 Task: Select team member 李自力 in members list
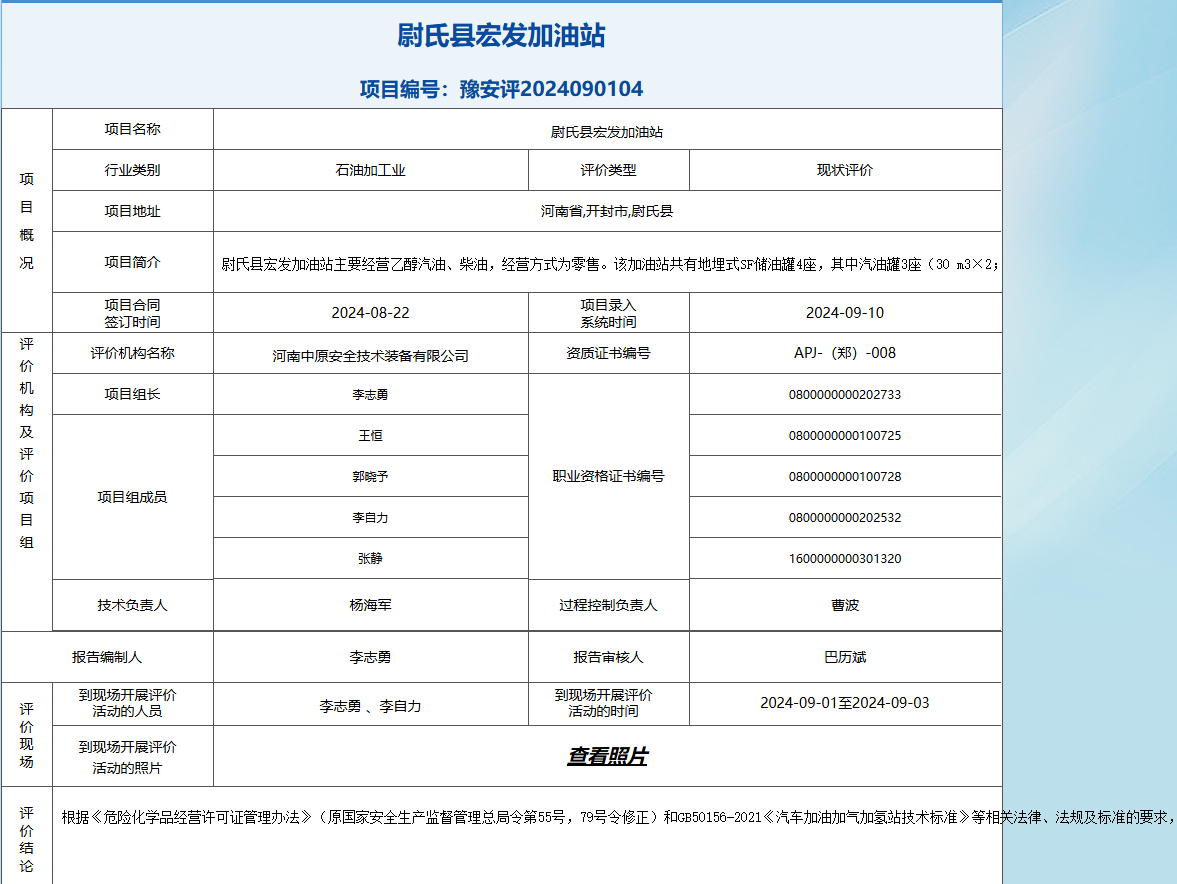[x=370, y=518]
